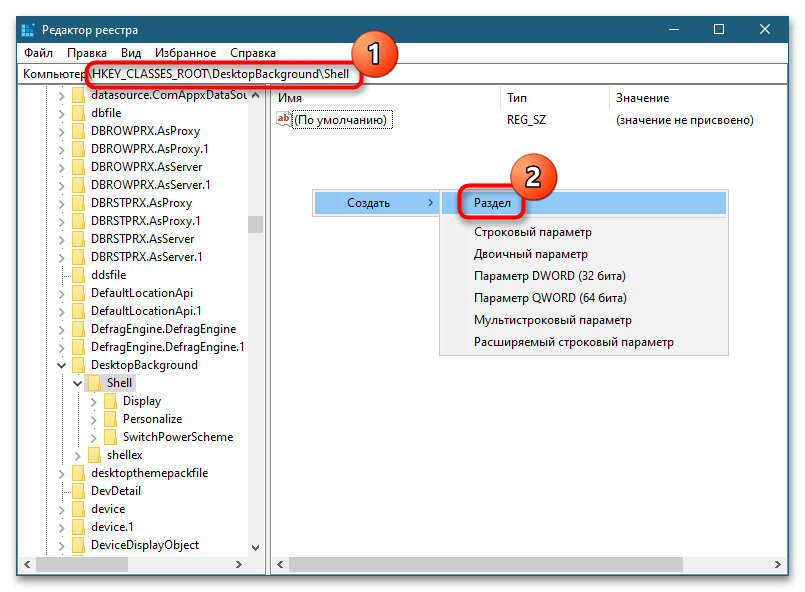Click the Personalize subkey folder icon

(111, 419)
